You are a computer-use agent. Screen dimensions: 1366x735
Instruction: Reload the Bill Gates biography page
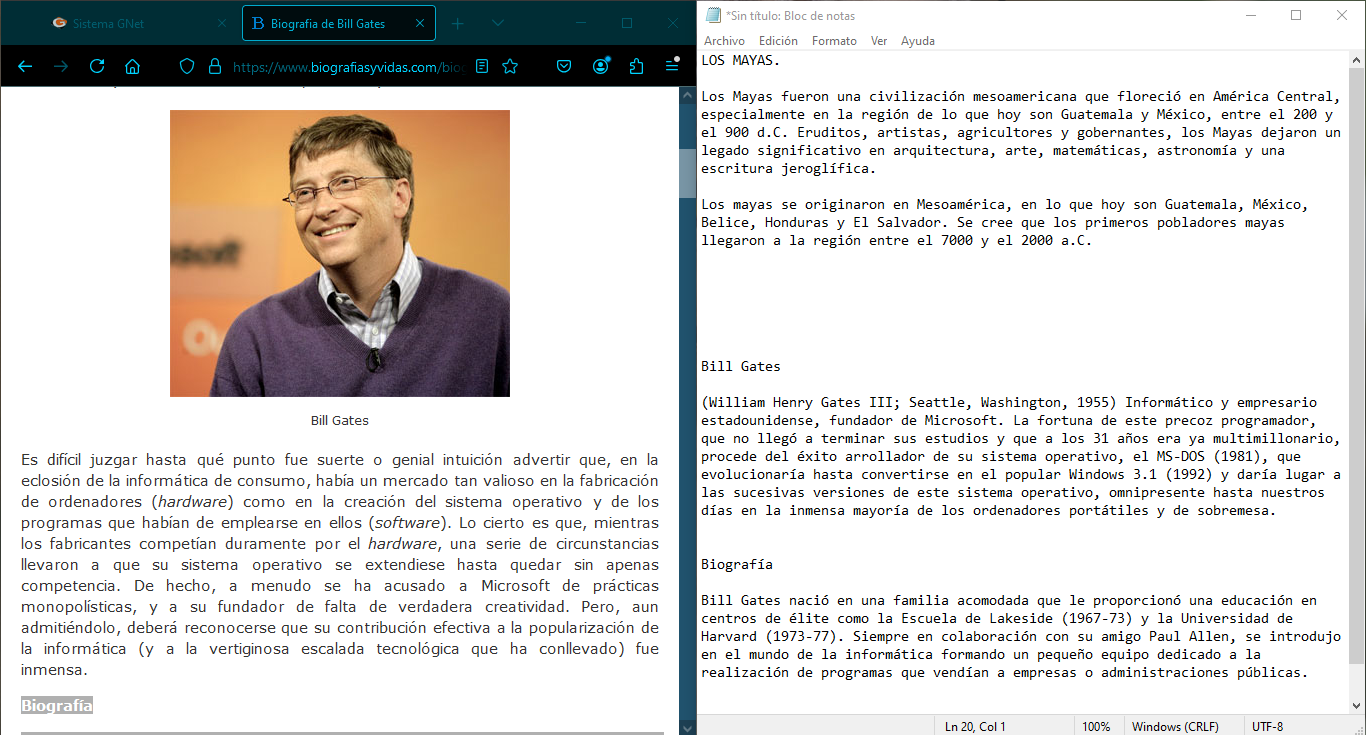97,66
